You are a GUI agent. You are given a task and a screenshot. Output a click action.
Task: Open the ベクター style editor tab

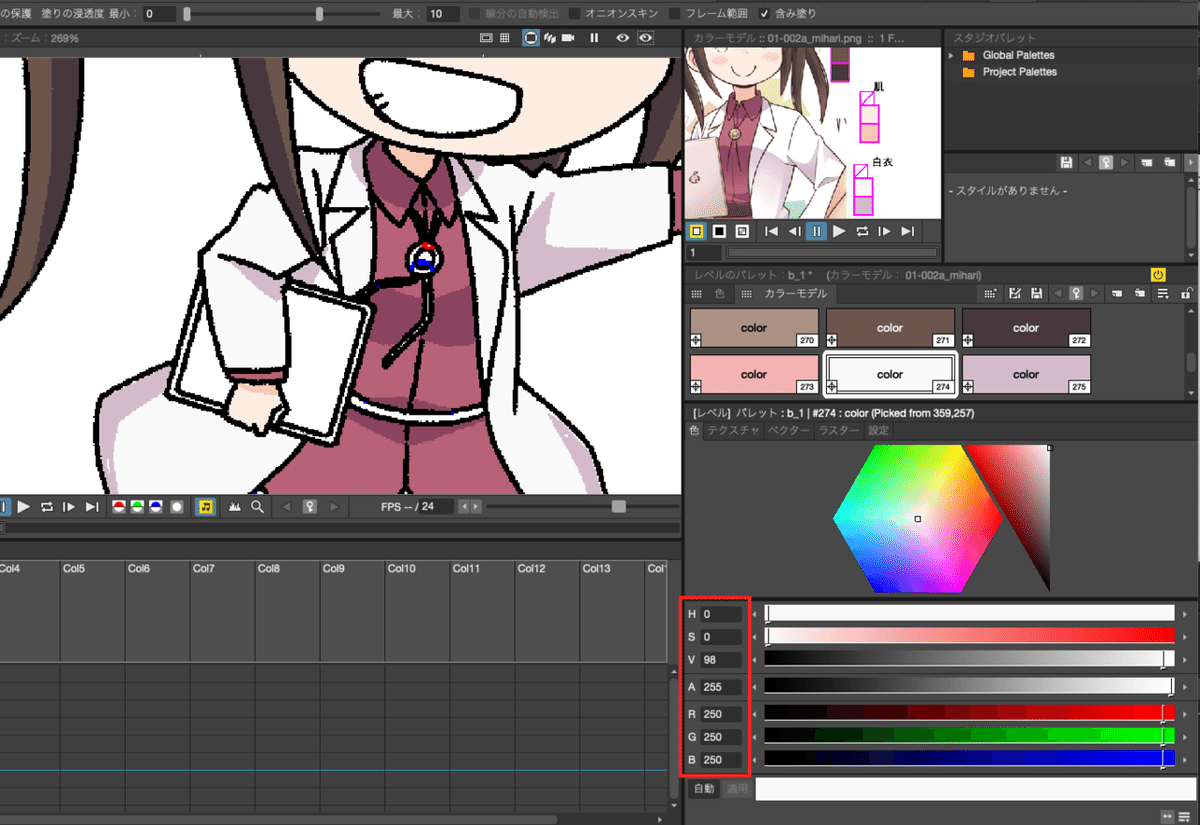(x=789, y=431)
